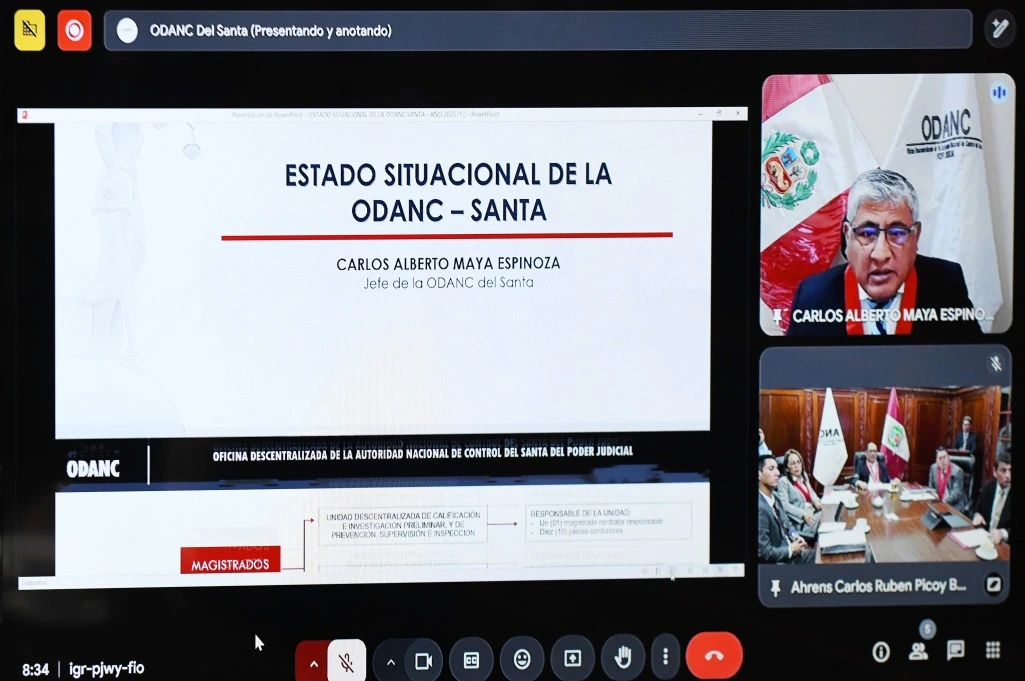Open the annotation pen tool
The image size is (1025, 681).
[x=1000, y=28]
